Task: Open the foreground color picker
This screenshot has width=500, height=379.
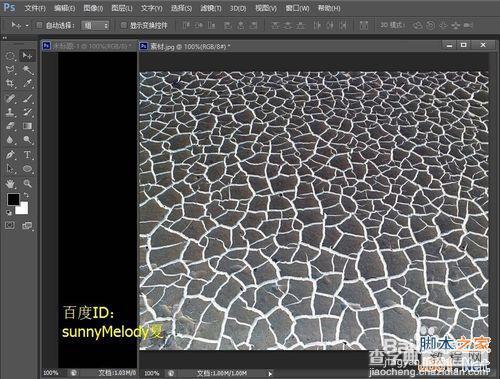Action: coord(13,199)
